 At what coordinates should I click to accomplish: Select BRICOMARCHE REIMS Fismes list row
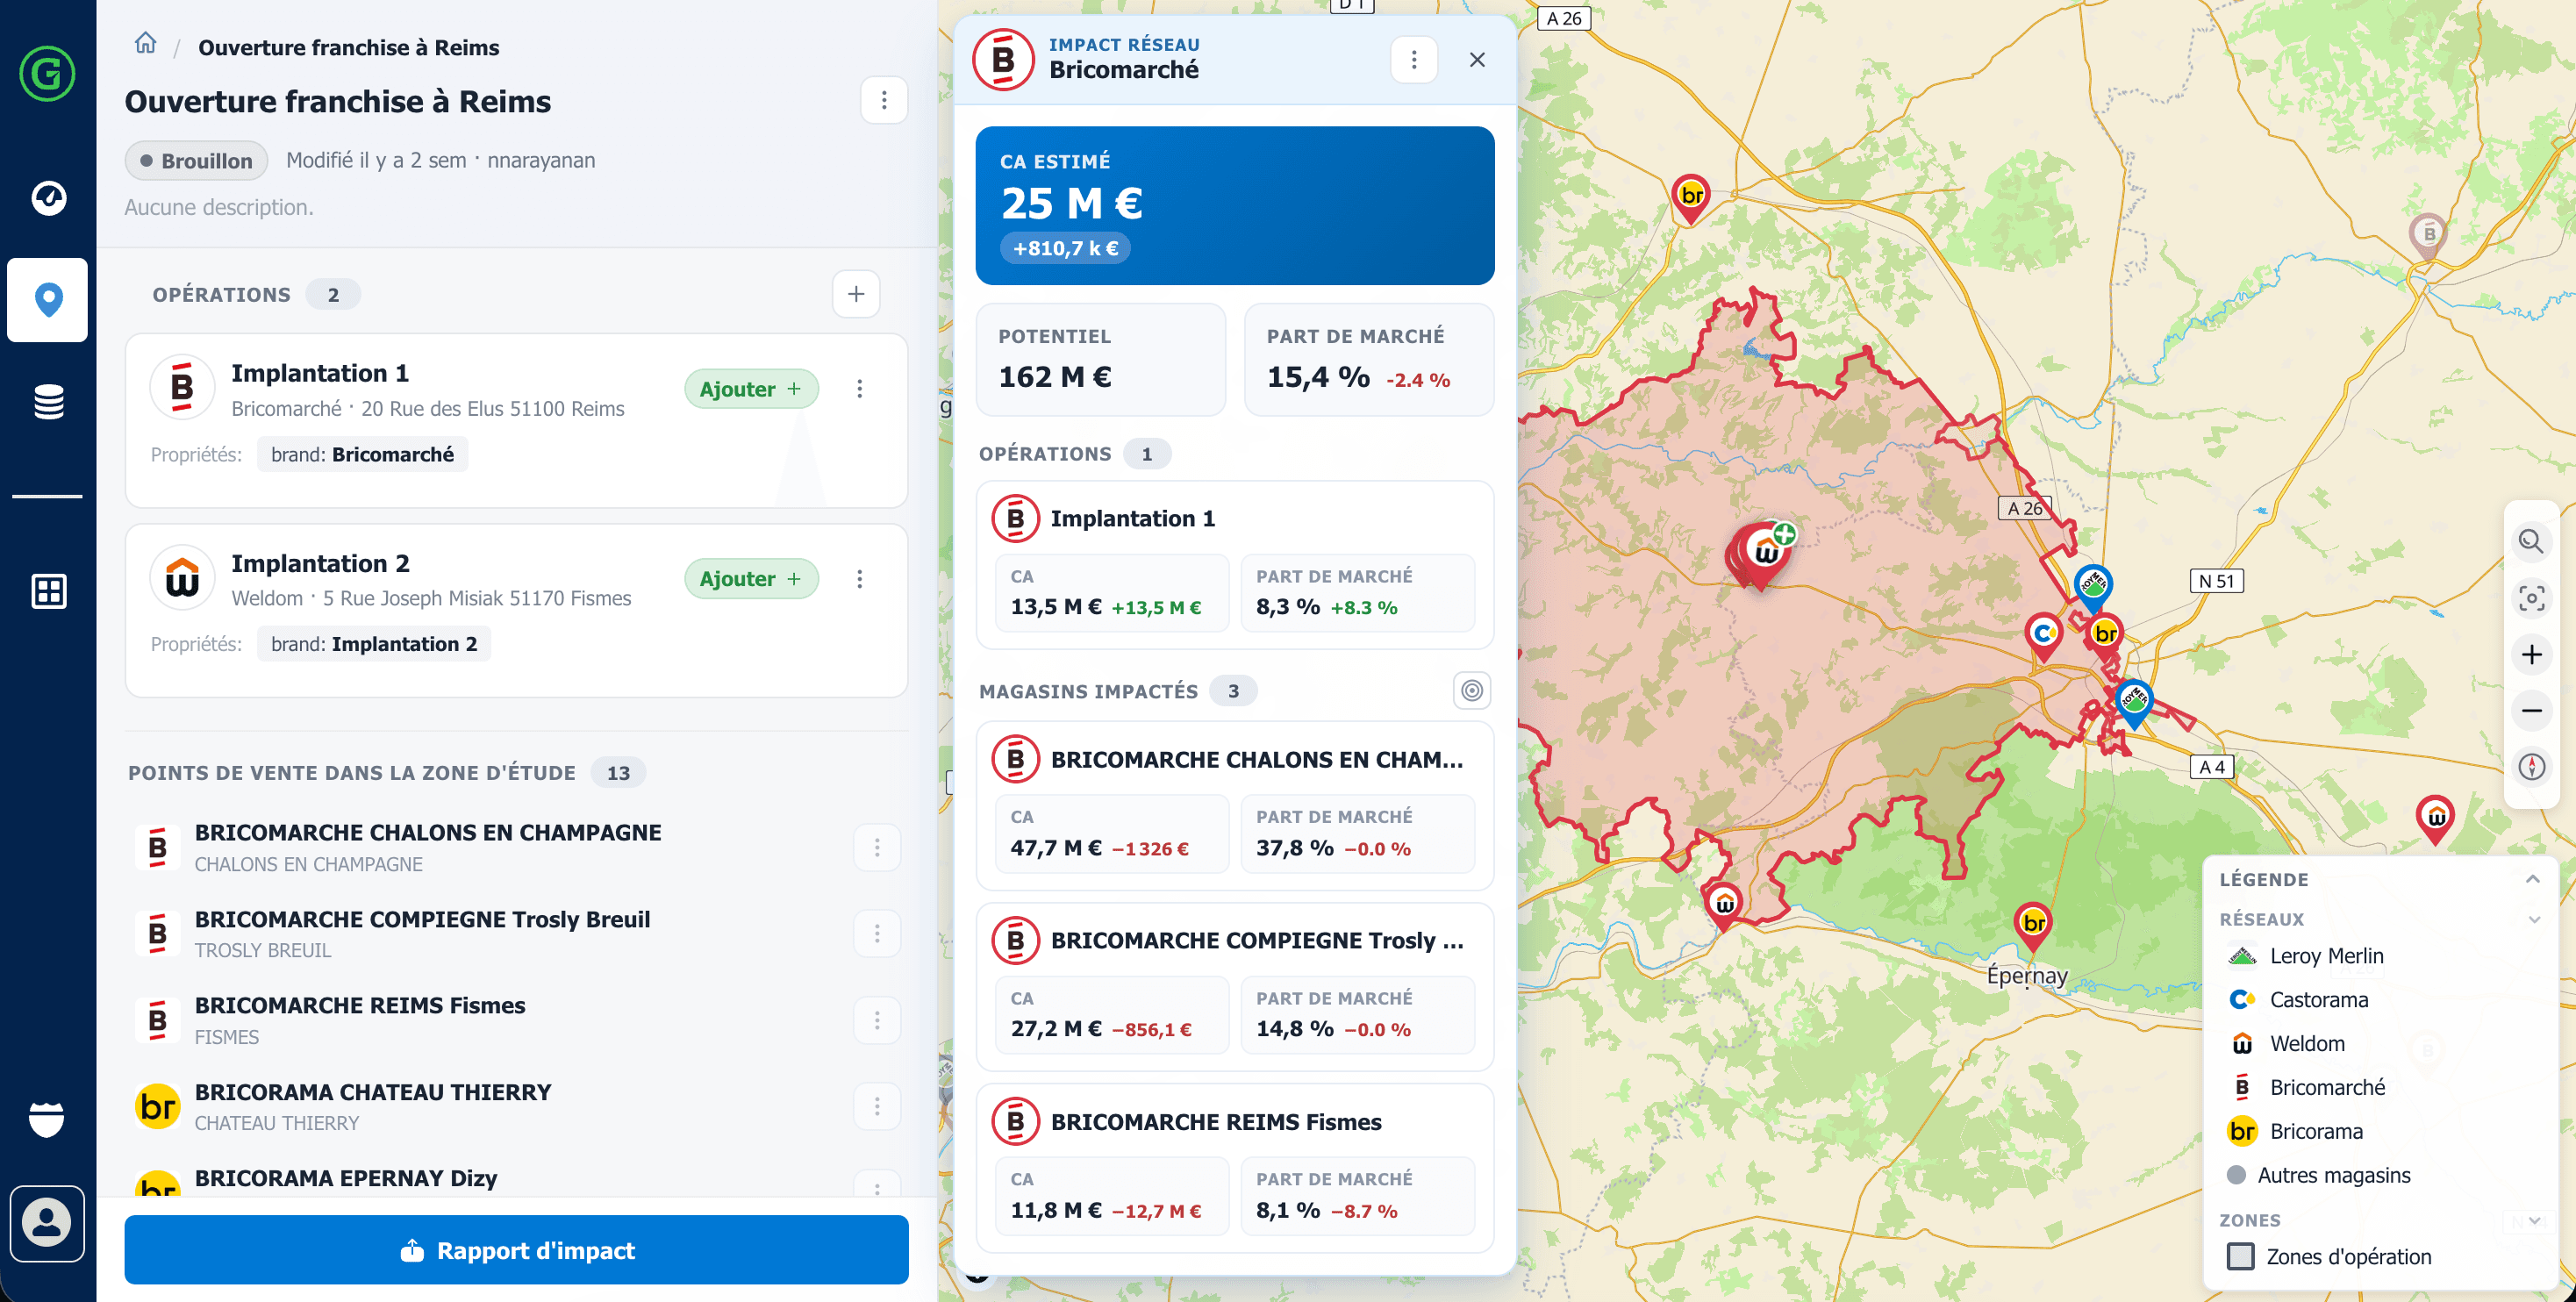click(x=516, y=1020)
